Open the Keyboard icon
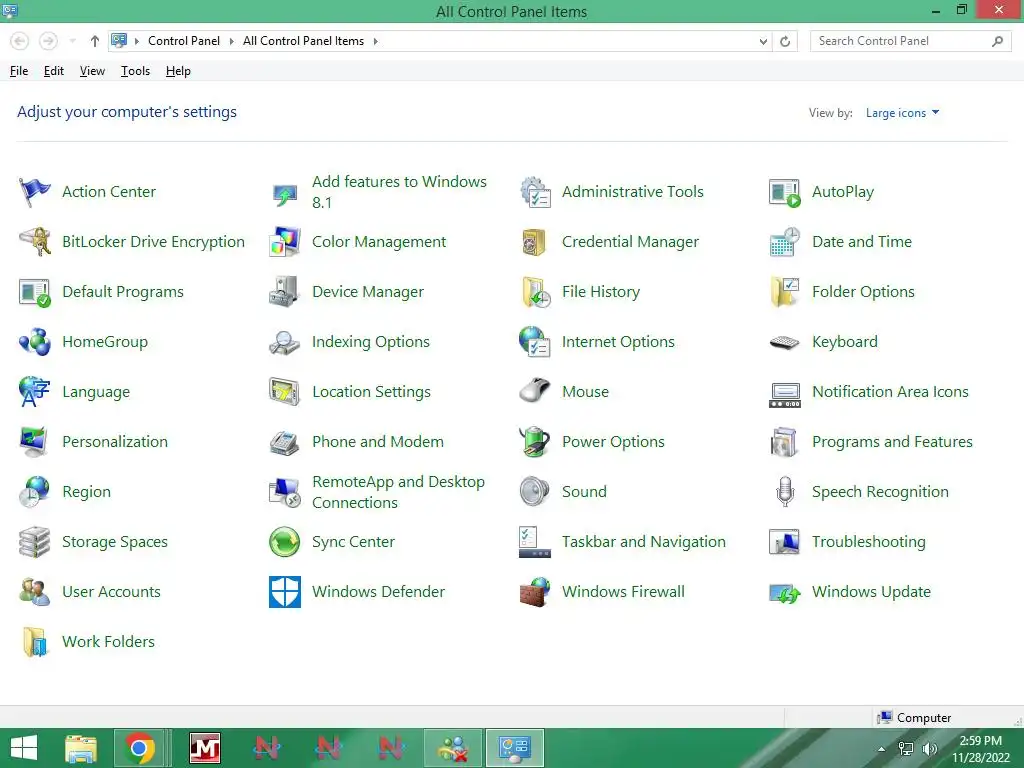 click(785, 342)
